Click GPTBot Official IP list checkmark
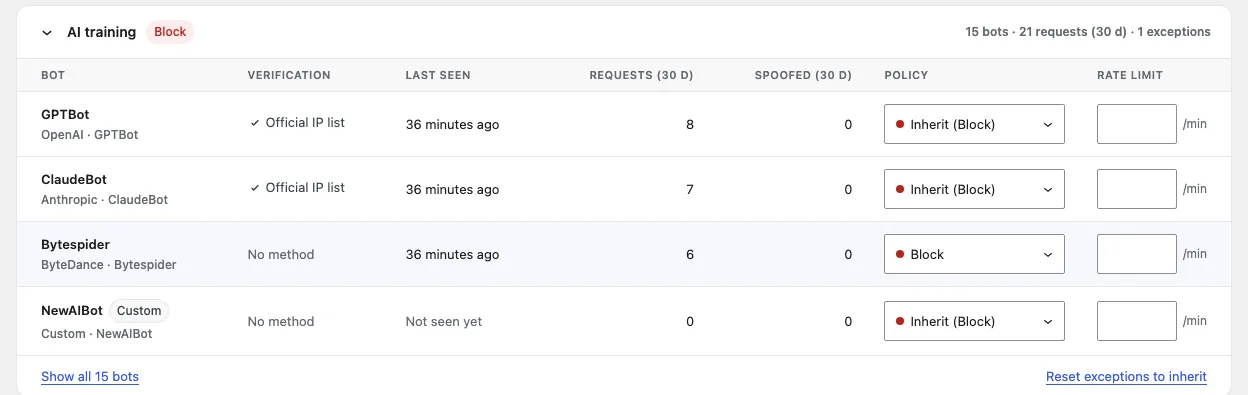1248x395 pixels. pyautogui.click(x=255, y=123)
